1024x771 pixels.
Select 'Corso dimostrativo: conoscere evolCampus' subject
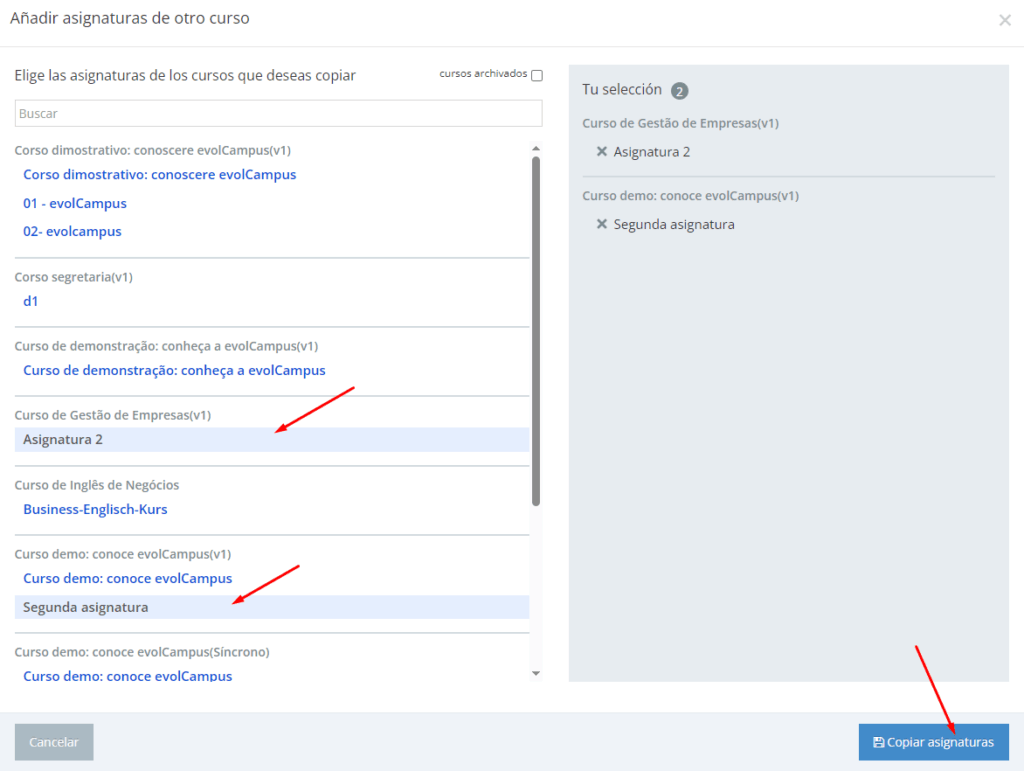point(159,174)
